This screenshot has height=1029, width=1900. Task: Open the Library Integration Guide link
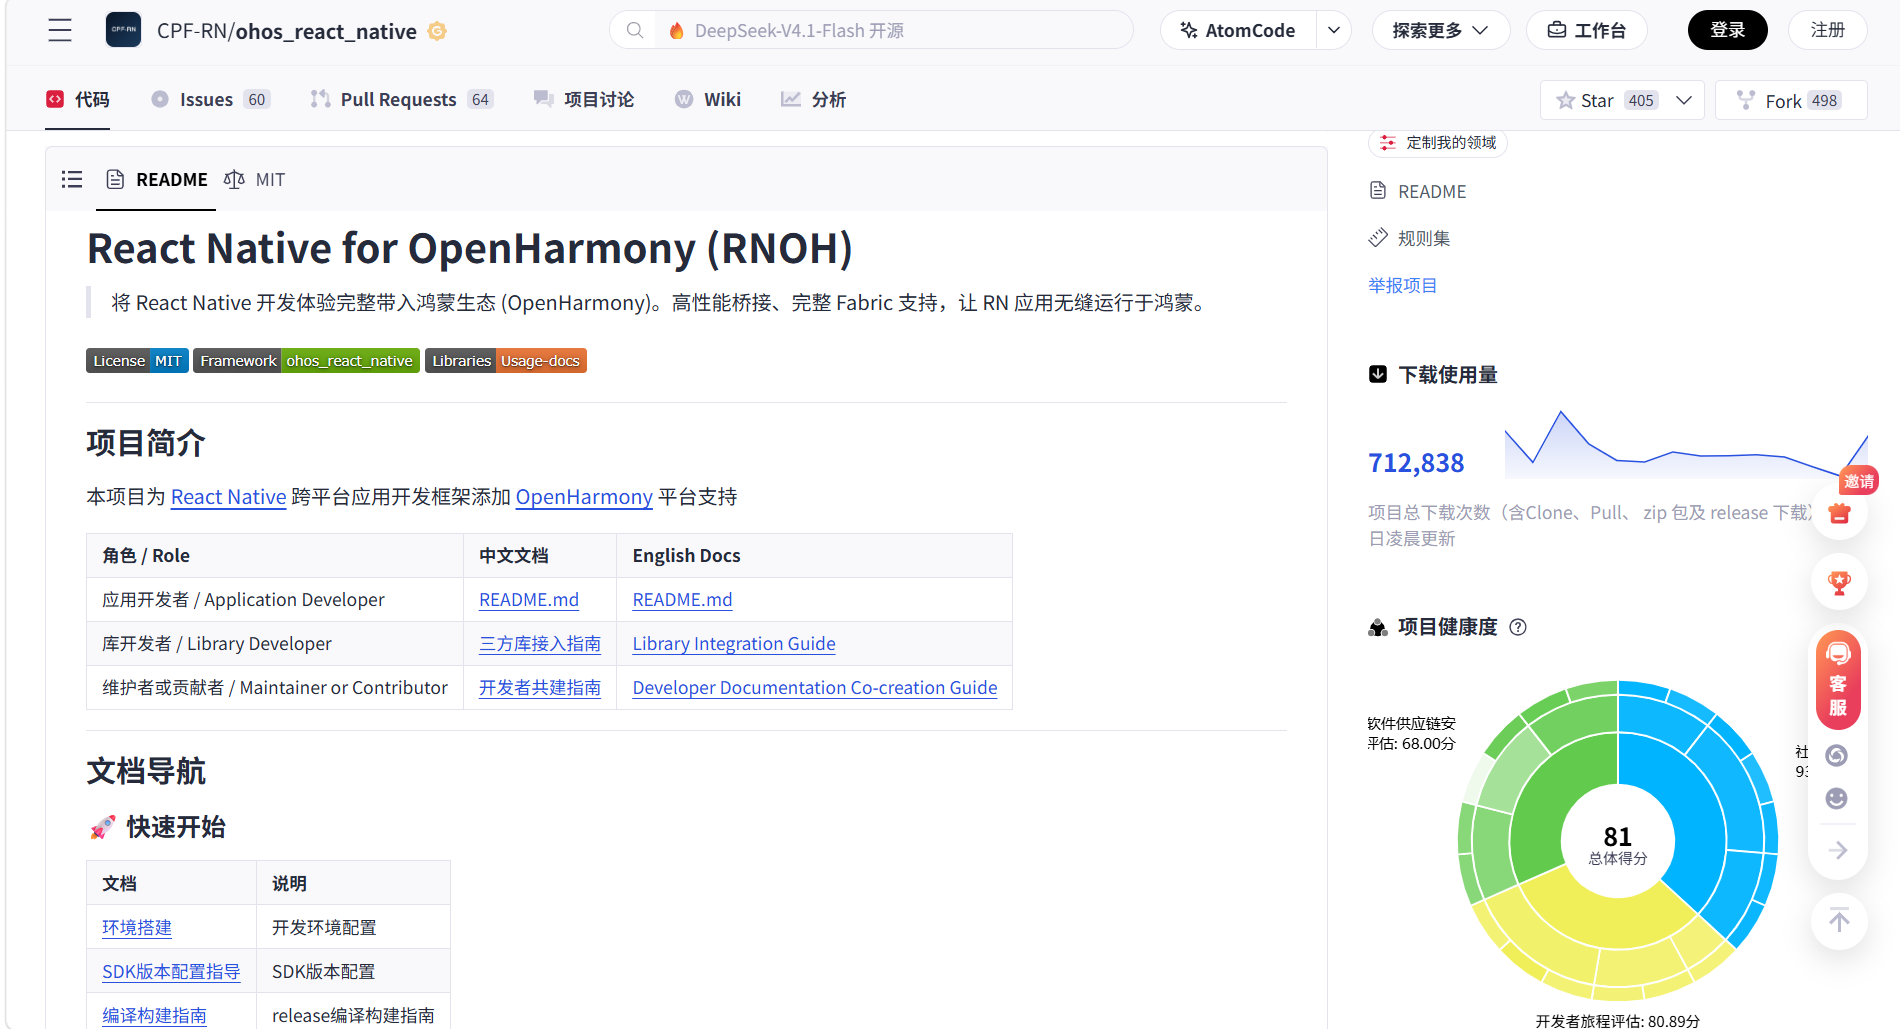[734, 643]
